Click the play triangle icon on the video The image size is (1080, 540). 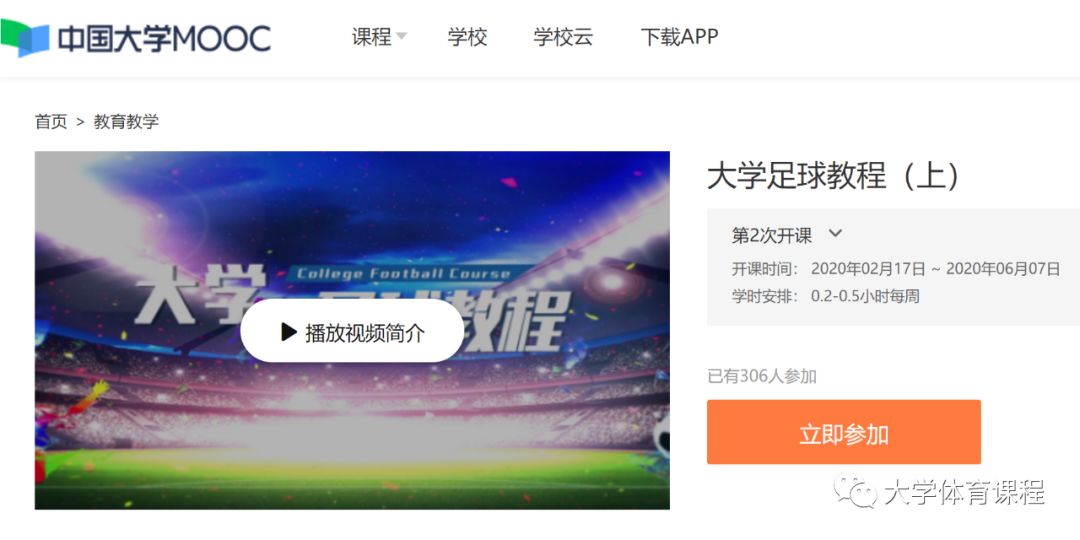click(289, 332)
